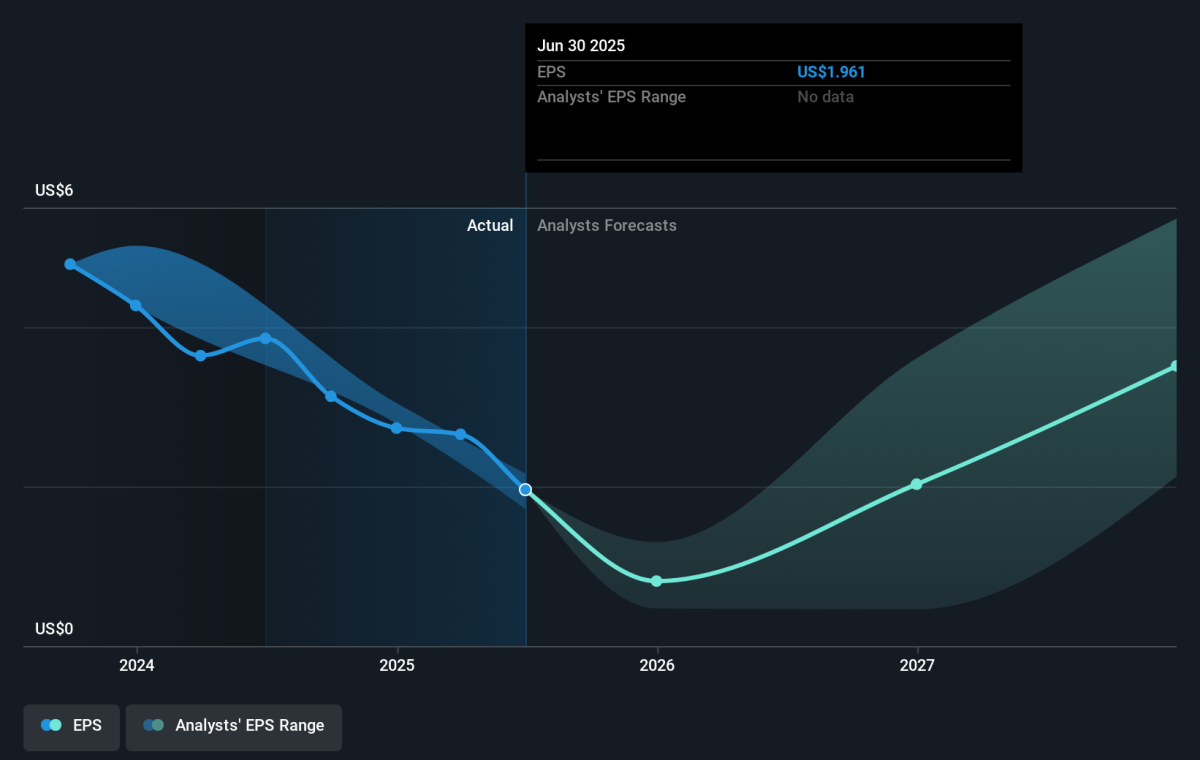Select the 2027 forecast EPS data point

(x=917, y=484)
